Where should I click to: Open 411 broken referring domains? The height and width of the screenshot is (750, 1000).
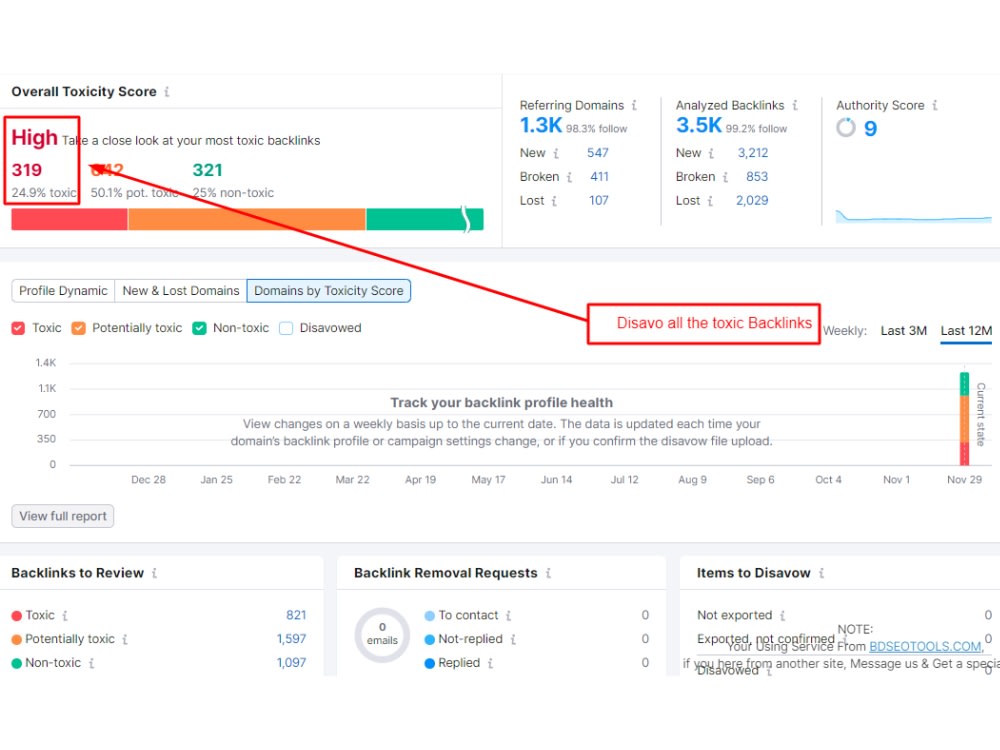click(599, 177)
